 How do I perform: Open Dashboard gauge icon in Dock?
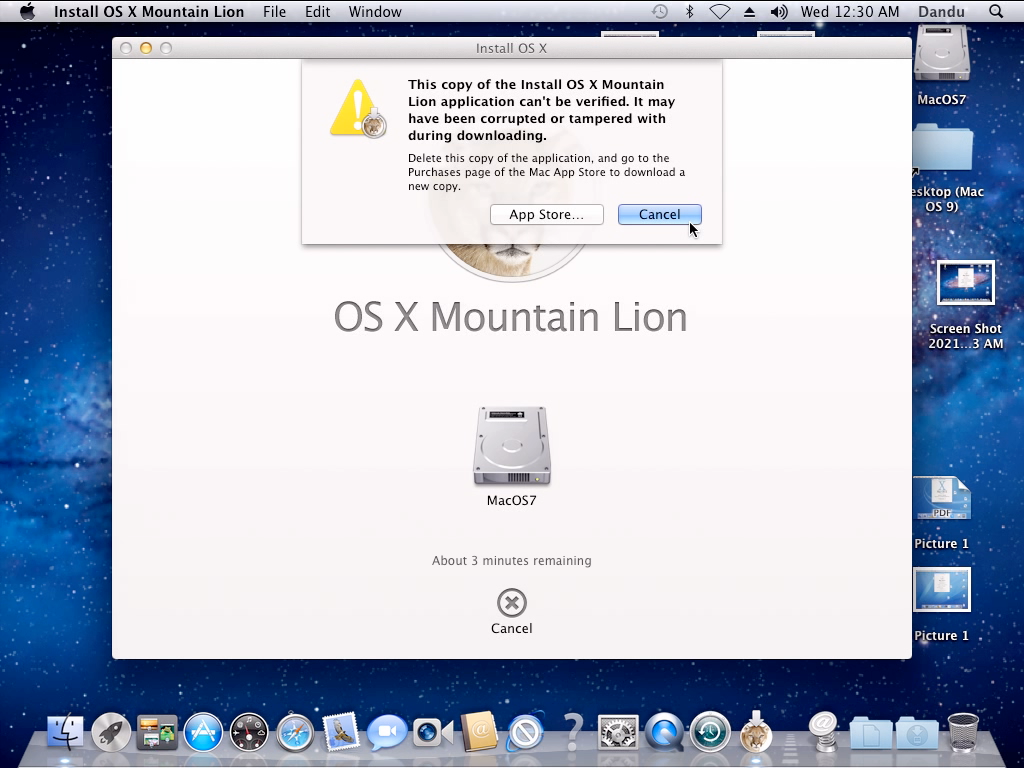tap(249, 731)
